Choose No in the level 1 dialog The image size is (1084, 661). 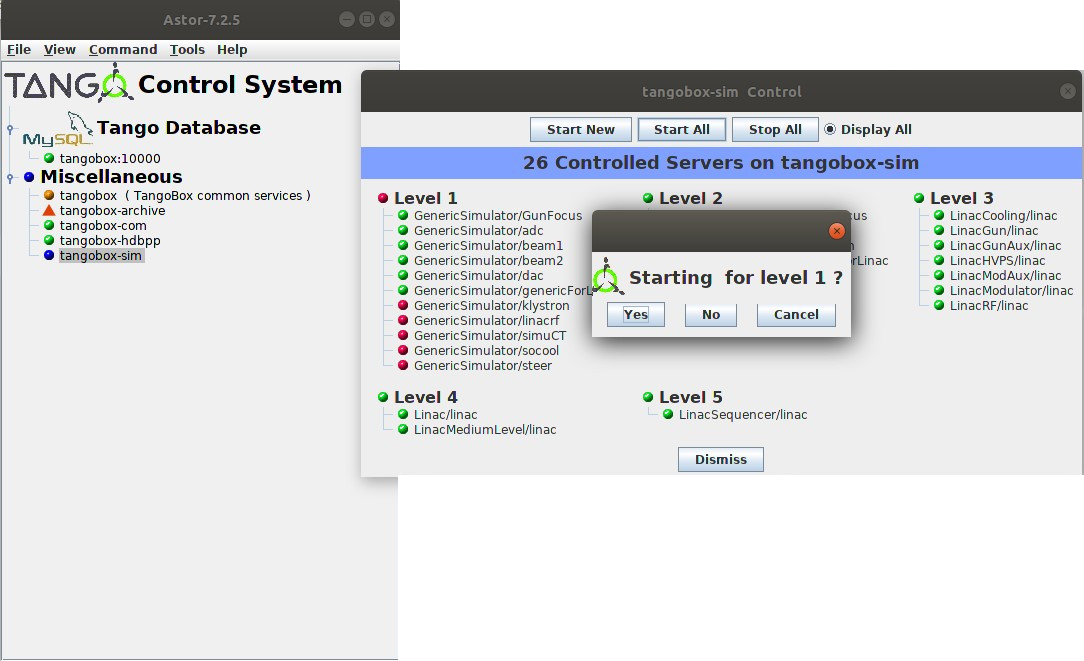point(711,315)
